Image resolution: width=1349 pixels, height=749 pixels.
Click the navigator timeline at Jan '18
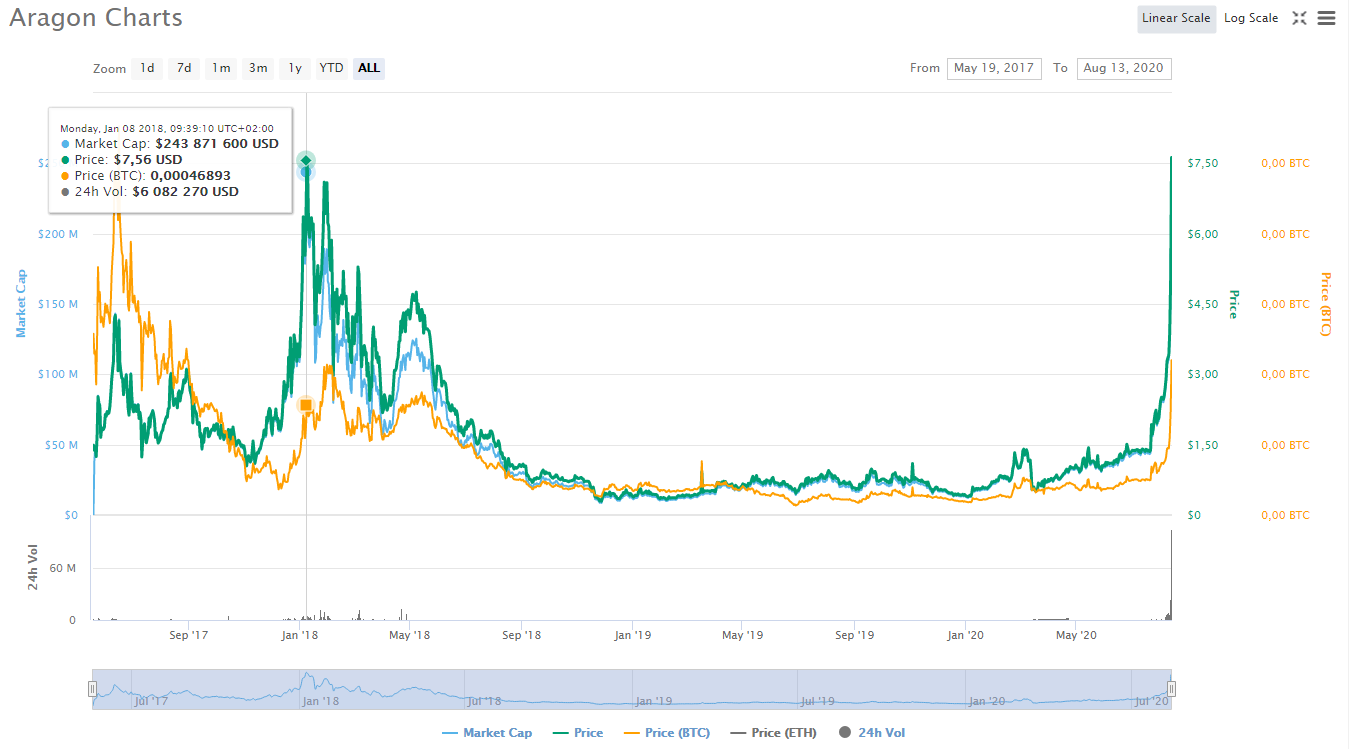(x=321, y=701)
